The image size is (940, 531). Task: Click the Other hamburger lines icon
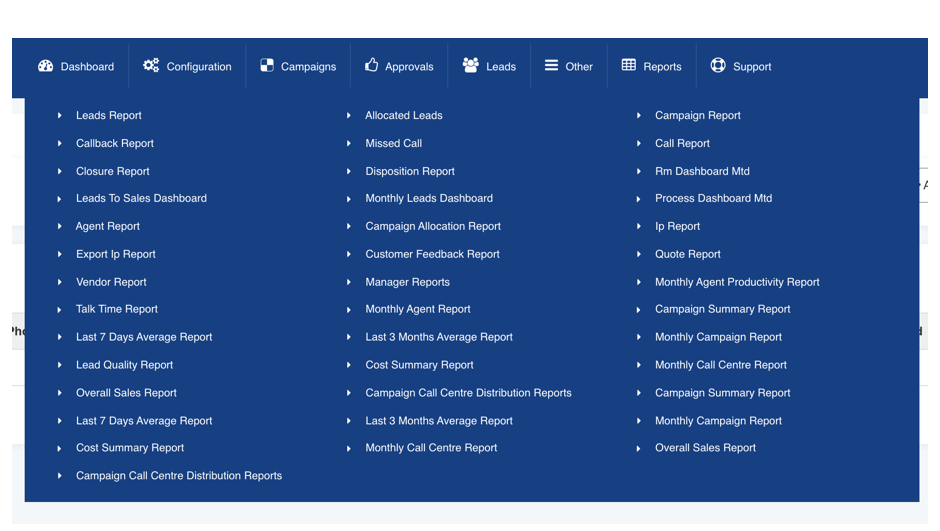click(551, 66)
